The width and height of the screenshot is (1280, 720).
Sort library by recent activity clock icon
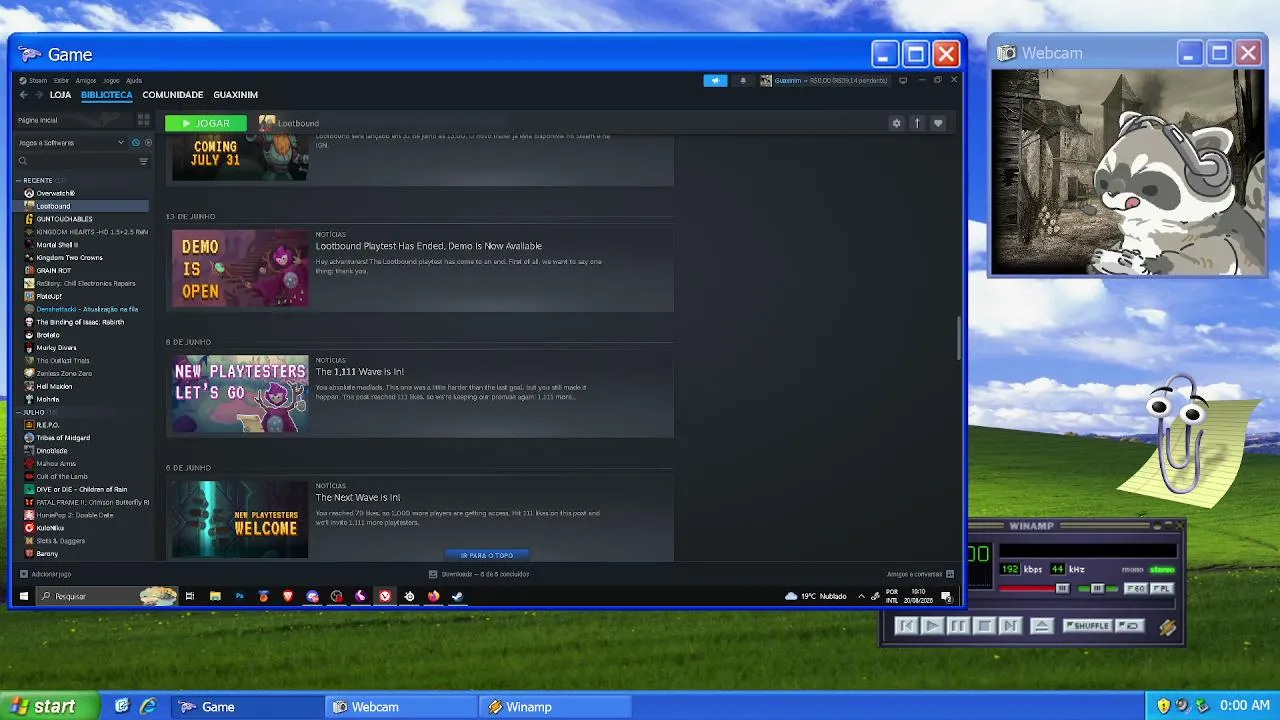click(x=136, y=143)
